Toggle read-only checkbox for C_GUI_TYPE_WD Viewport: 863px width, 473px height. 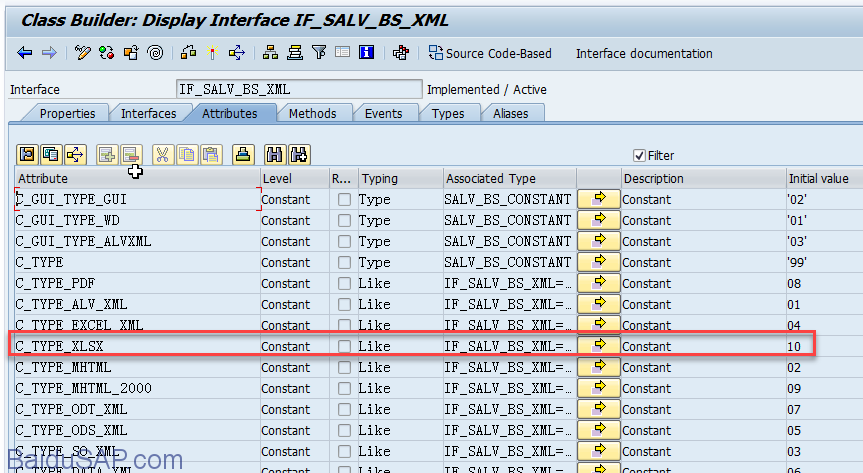345,220
